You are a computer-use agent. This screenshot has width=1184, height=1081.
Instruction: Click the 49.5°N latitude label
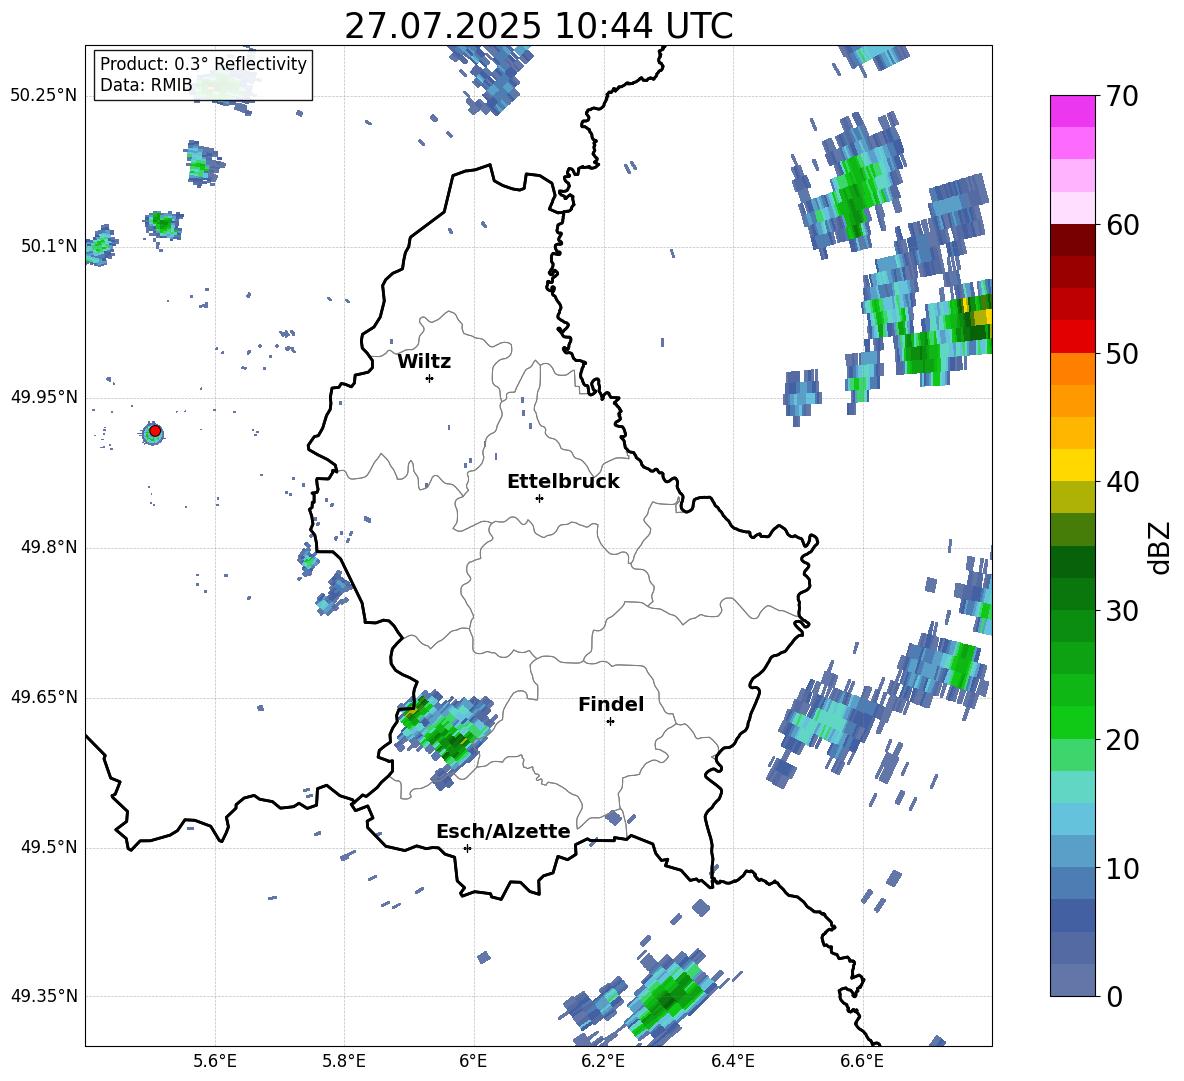click(49, 847)
